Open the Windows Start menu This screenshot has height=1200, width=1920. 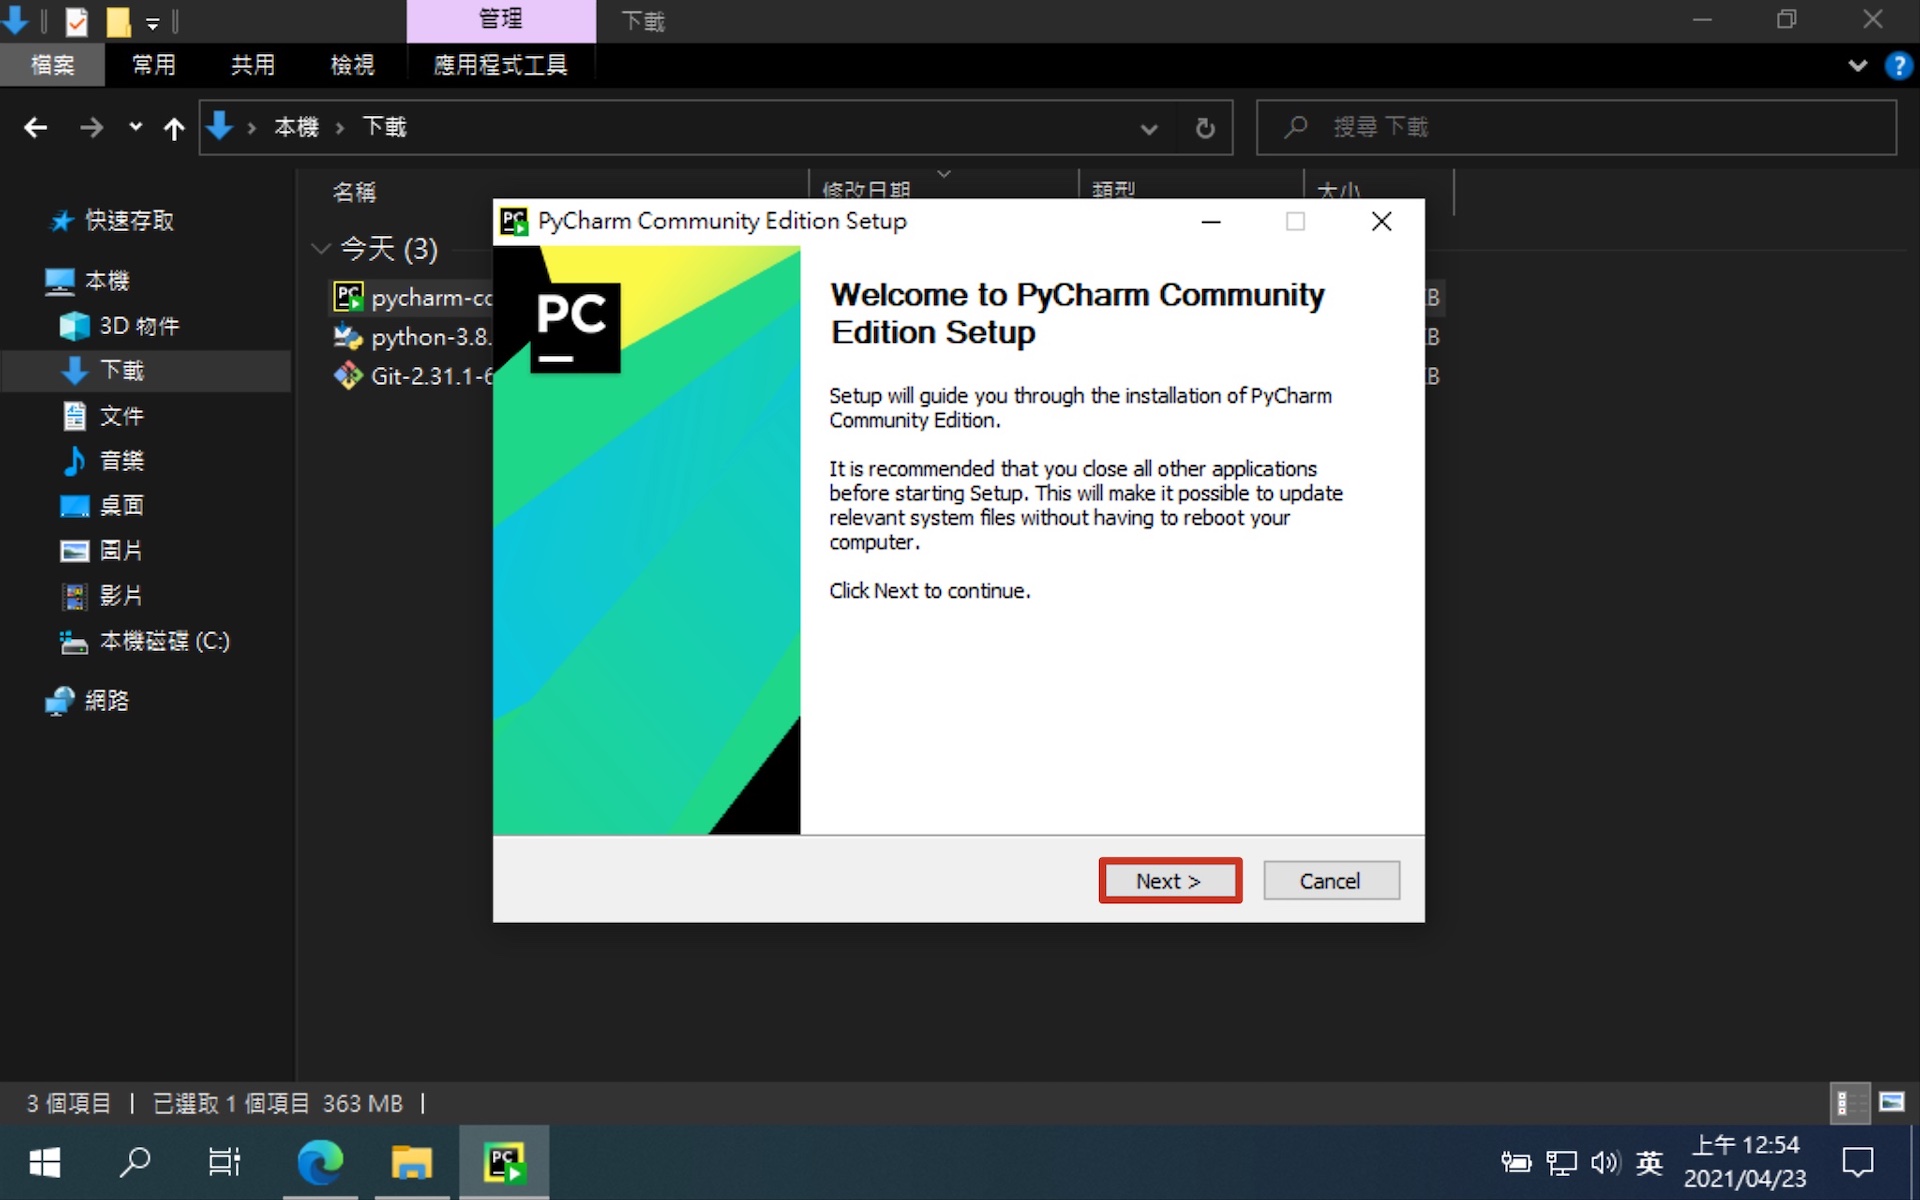click(45, 1162)
